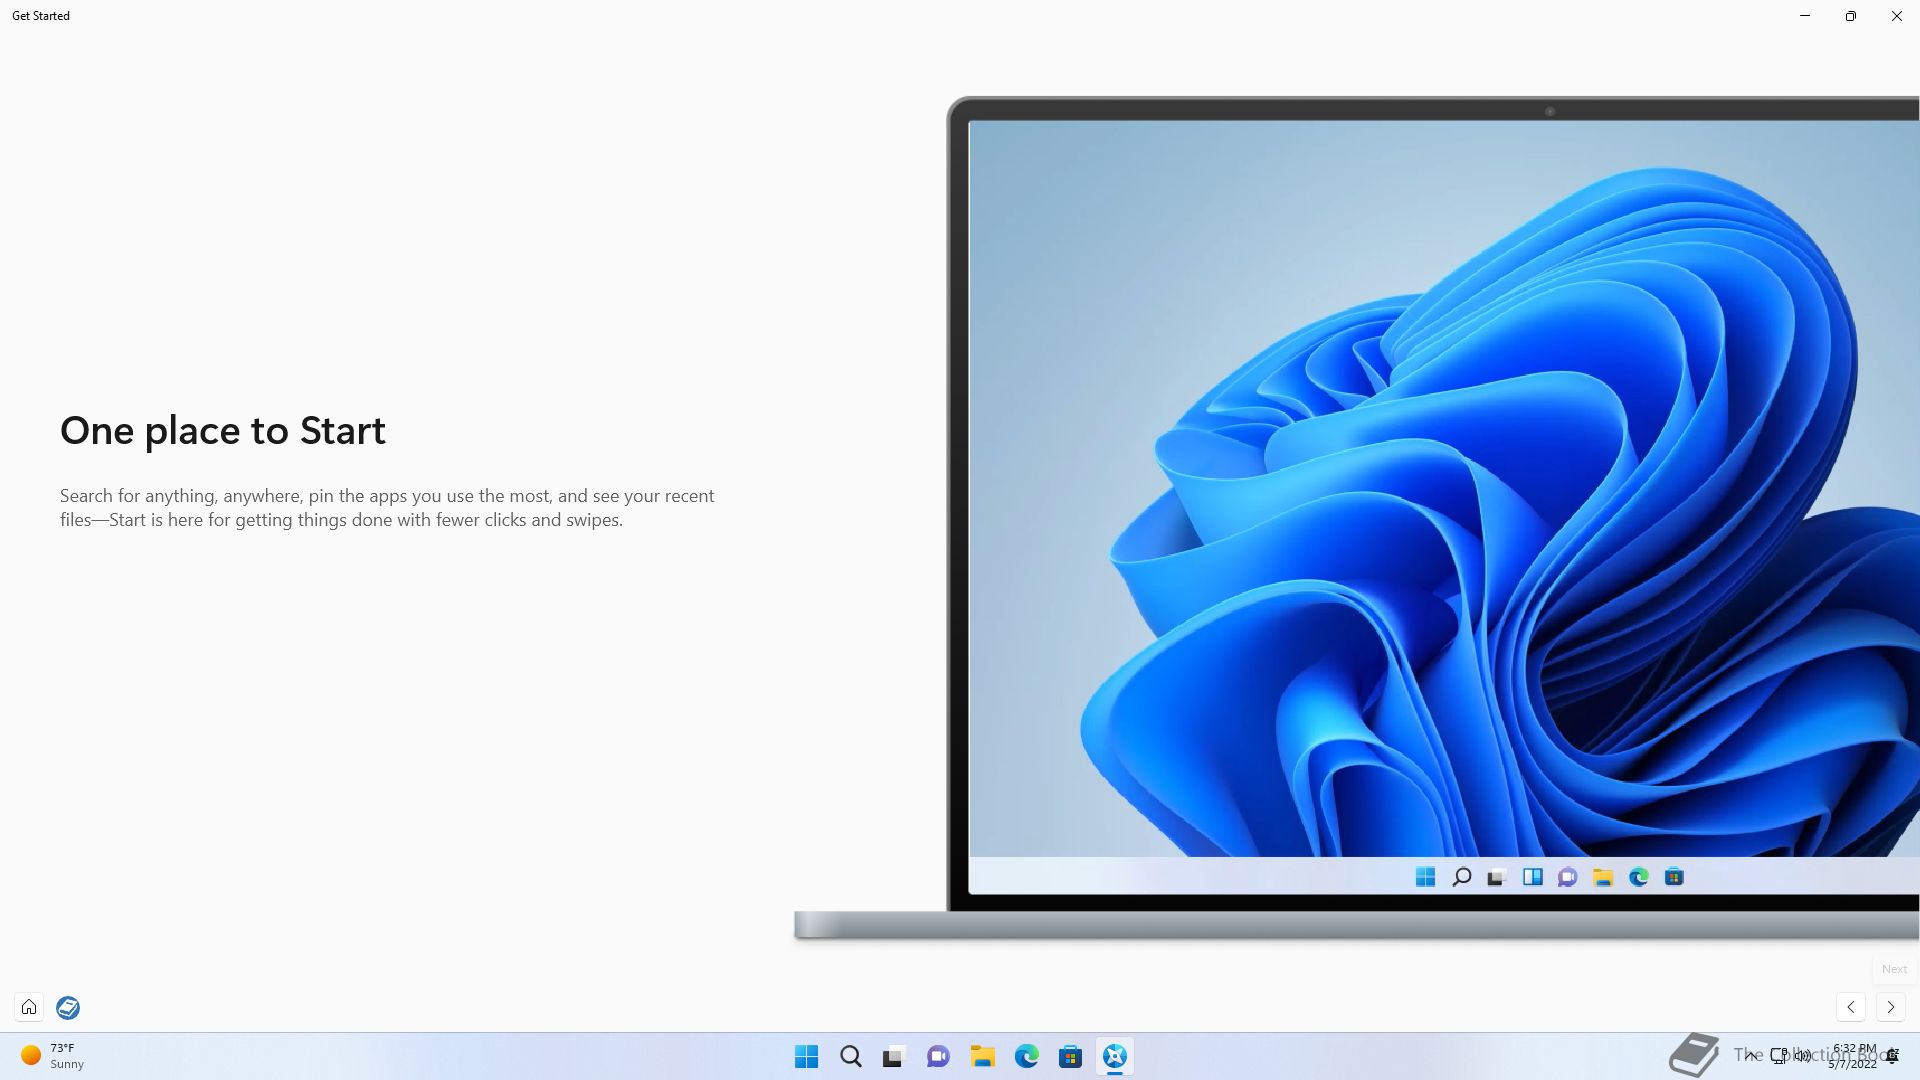The width and height of the screenshot is (1920, 1080).
Task: Open the blue book icon beside Home
Action: pos(68,1007)
